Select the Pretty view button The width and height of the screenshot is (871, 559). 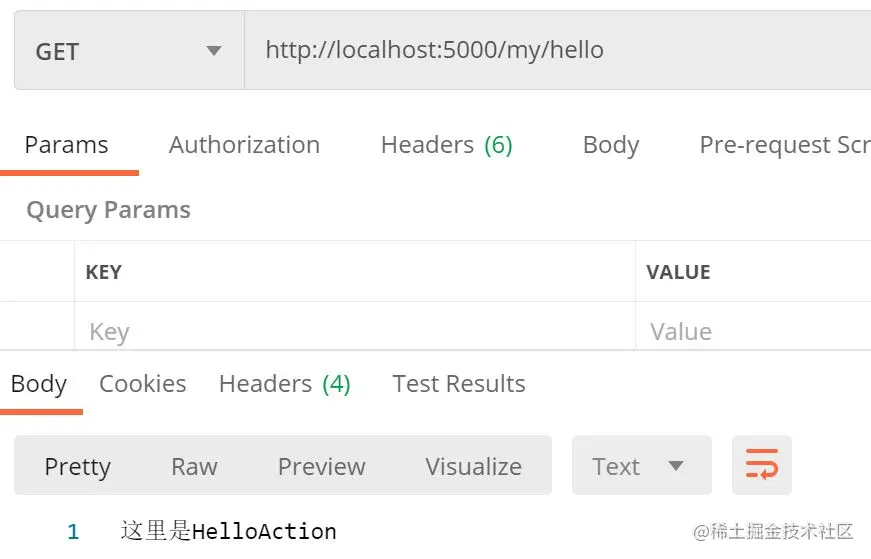point(77,466)
